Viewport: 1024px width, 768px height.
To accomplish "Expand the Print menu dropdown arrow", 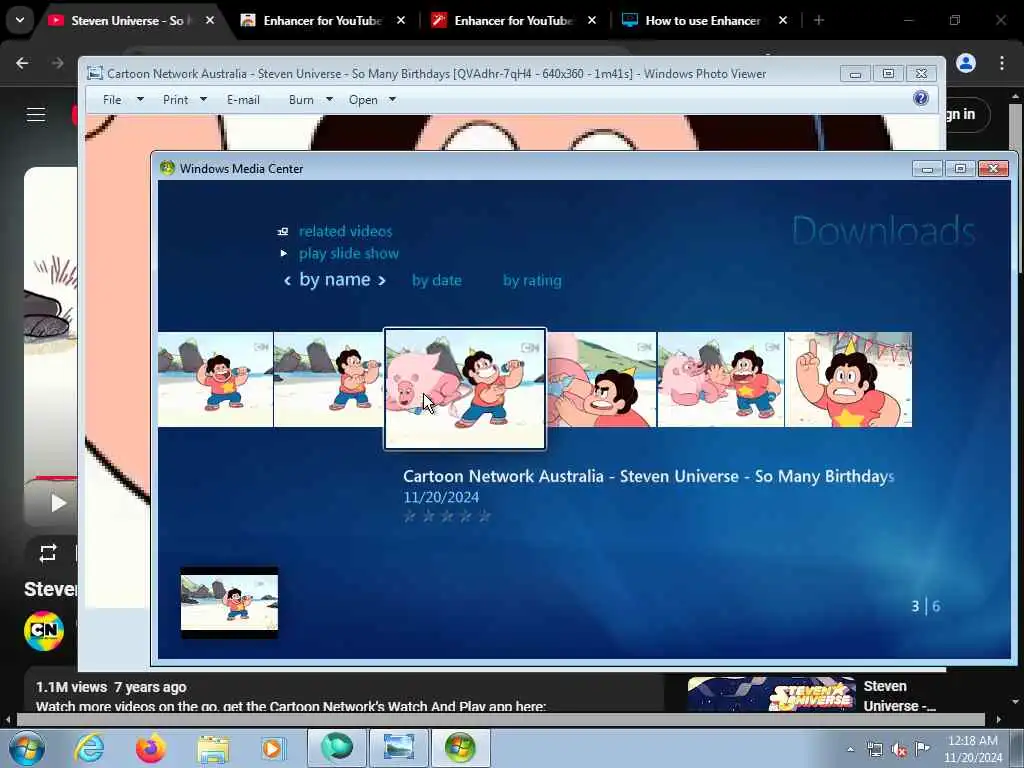I will click(x=203, y=100).
